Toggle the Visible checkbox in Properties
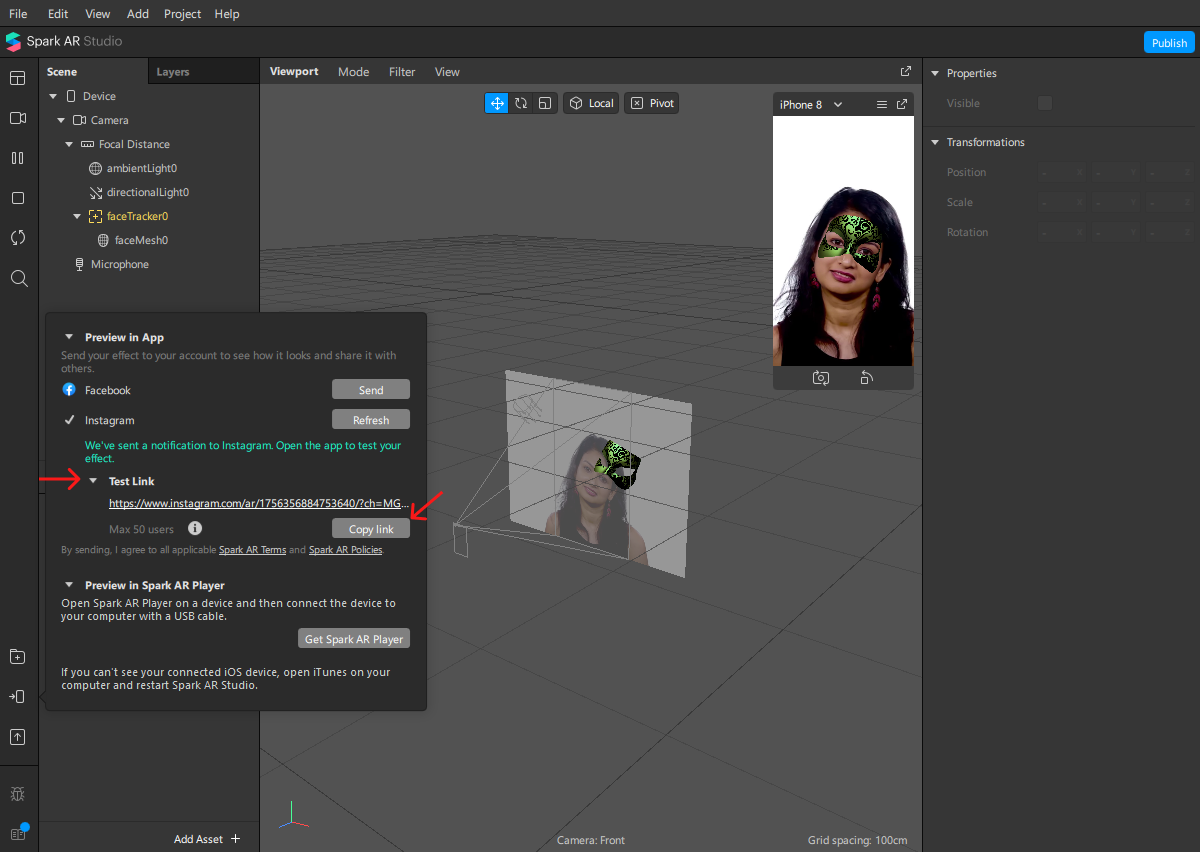1200x852 pixels. [1045, 103]
